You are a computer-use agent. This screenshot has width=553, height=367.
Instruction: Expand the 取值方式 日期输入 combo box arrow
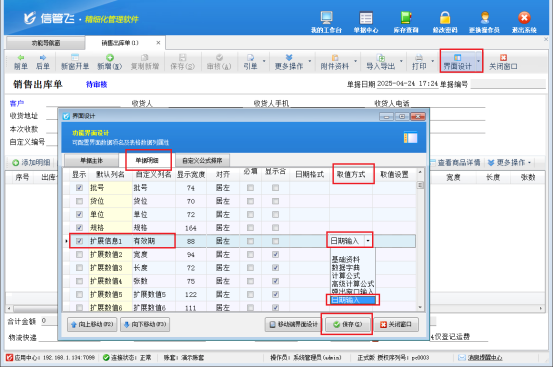pyautogui.click(x=368, y=241)
